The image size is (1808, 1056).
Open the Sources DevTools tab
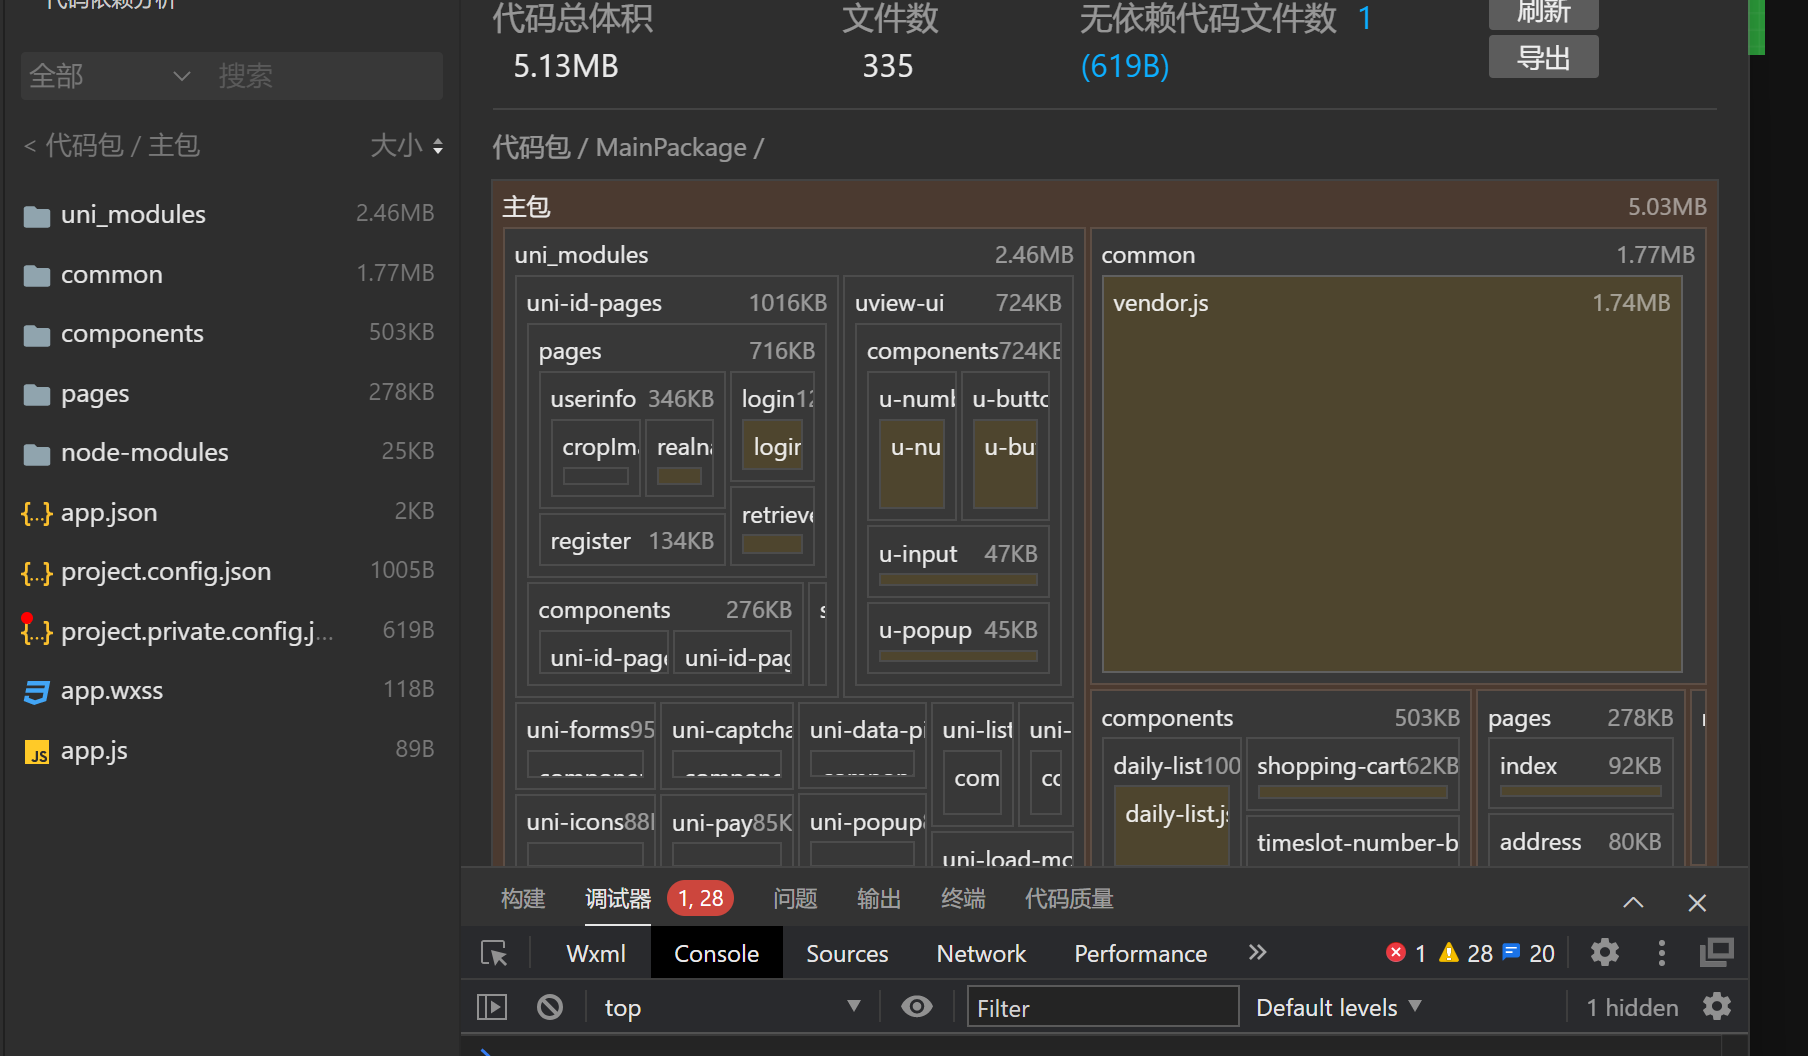847,954
